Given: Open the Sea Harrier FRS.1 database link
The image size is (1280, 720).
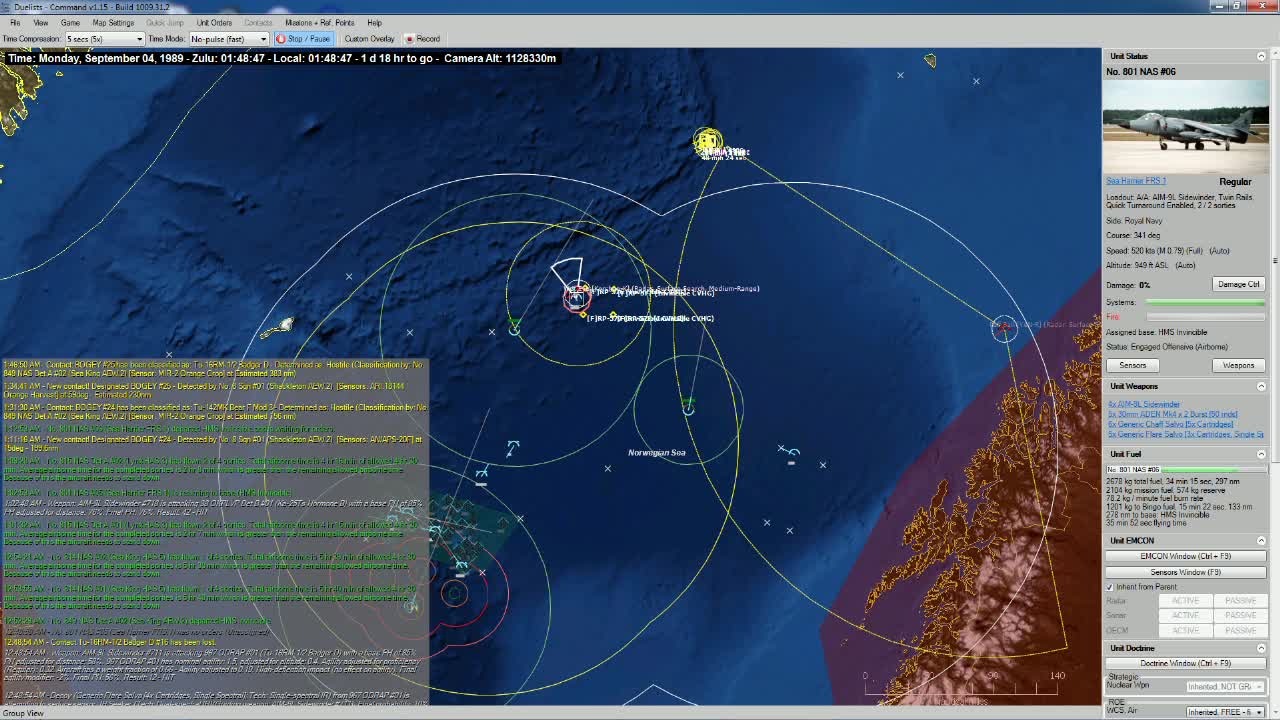Looking at the screenshot, I should coord(1136,181).
